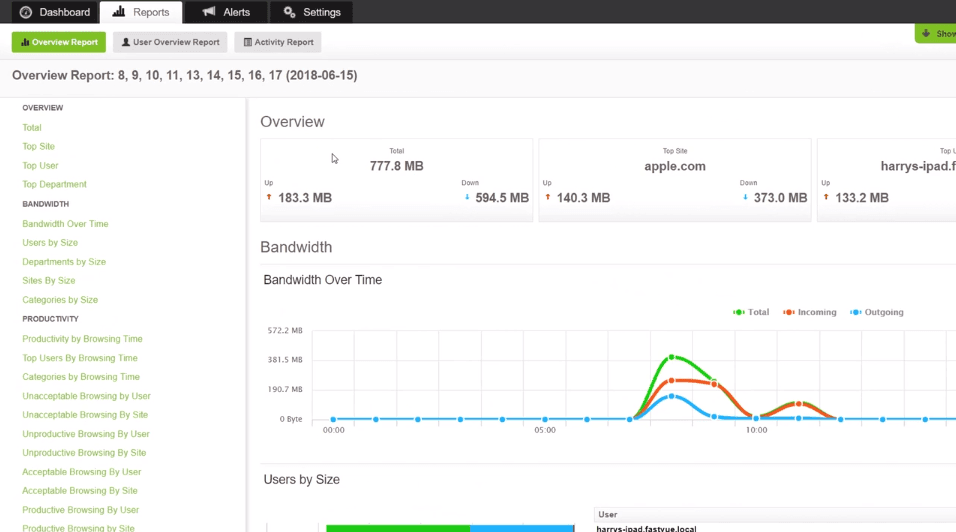The width and height of the screenshot is (956, 532).
Task: Open Categories by Browsing Time
Action: click(81, 377)
